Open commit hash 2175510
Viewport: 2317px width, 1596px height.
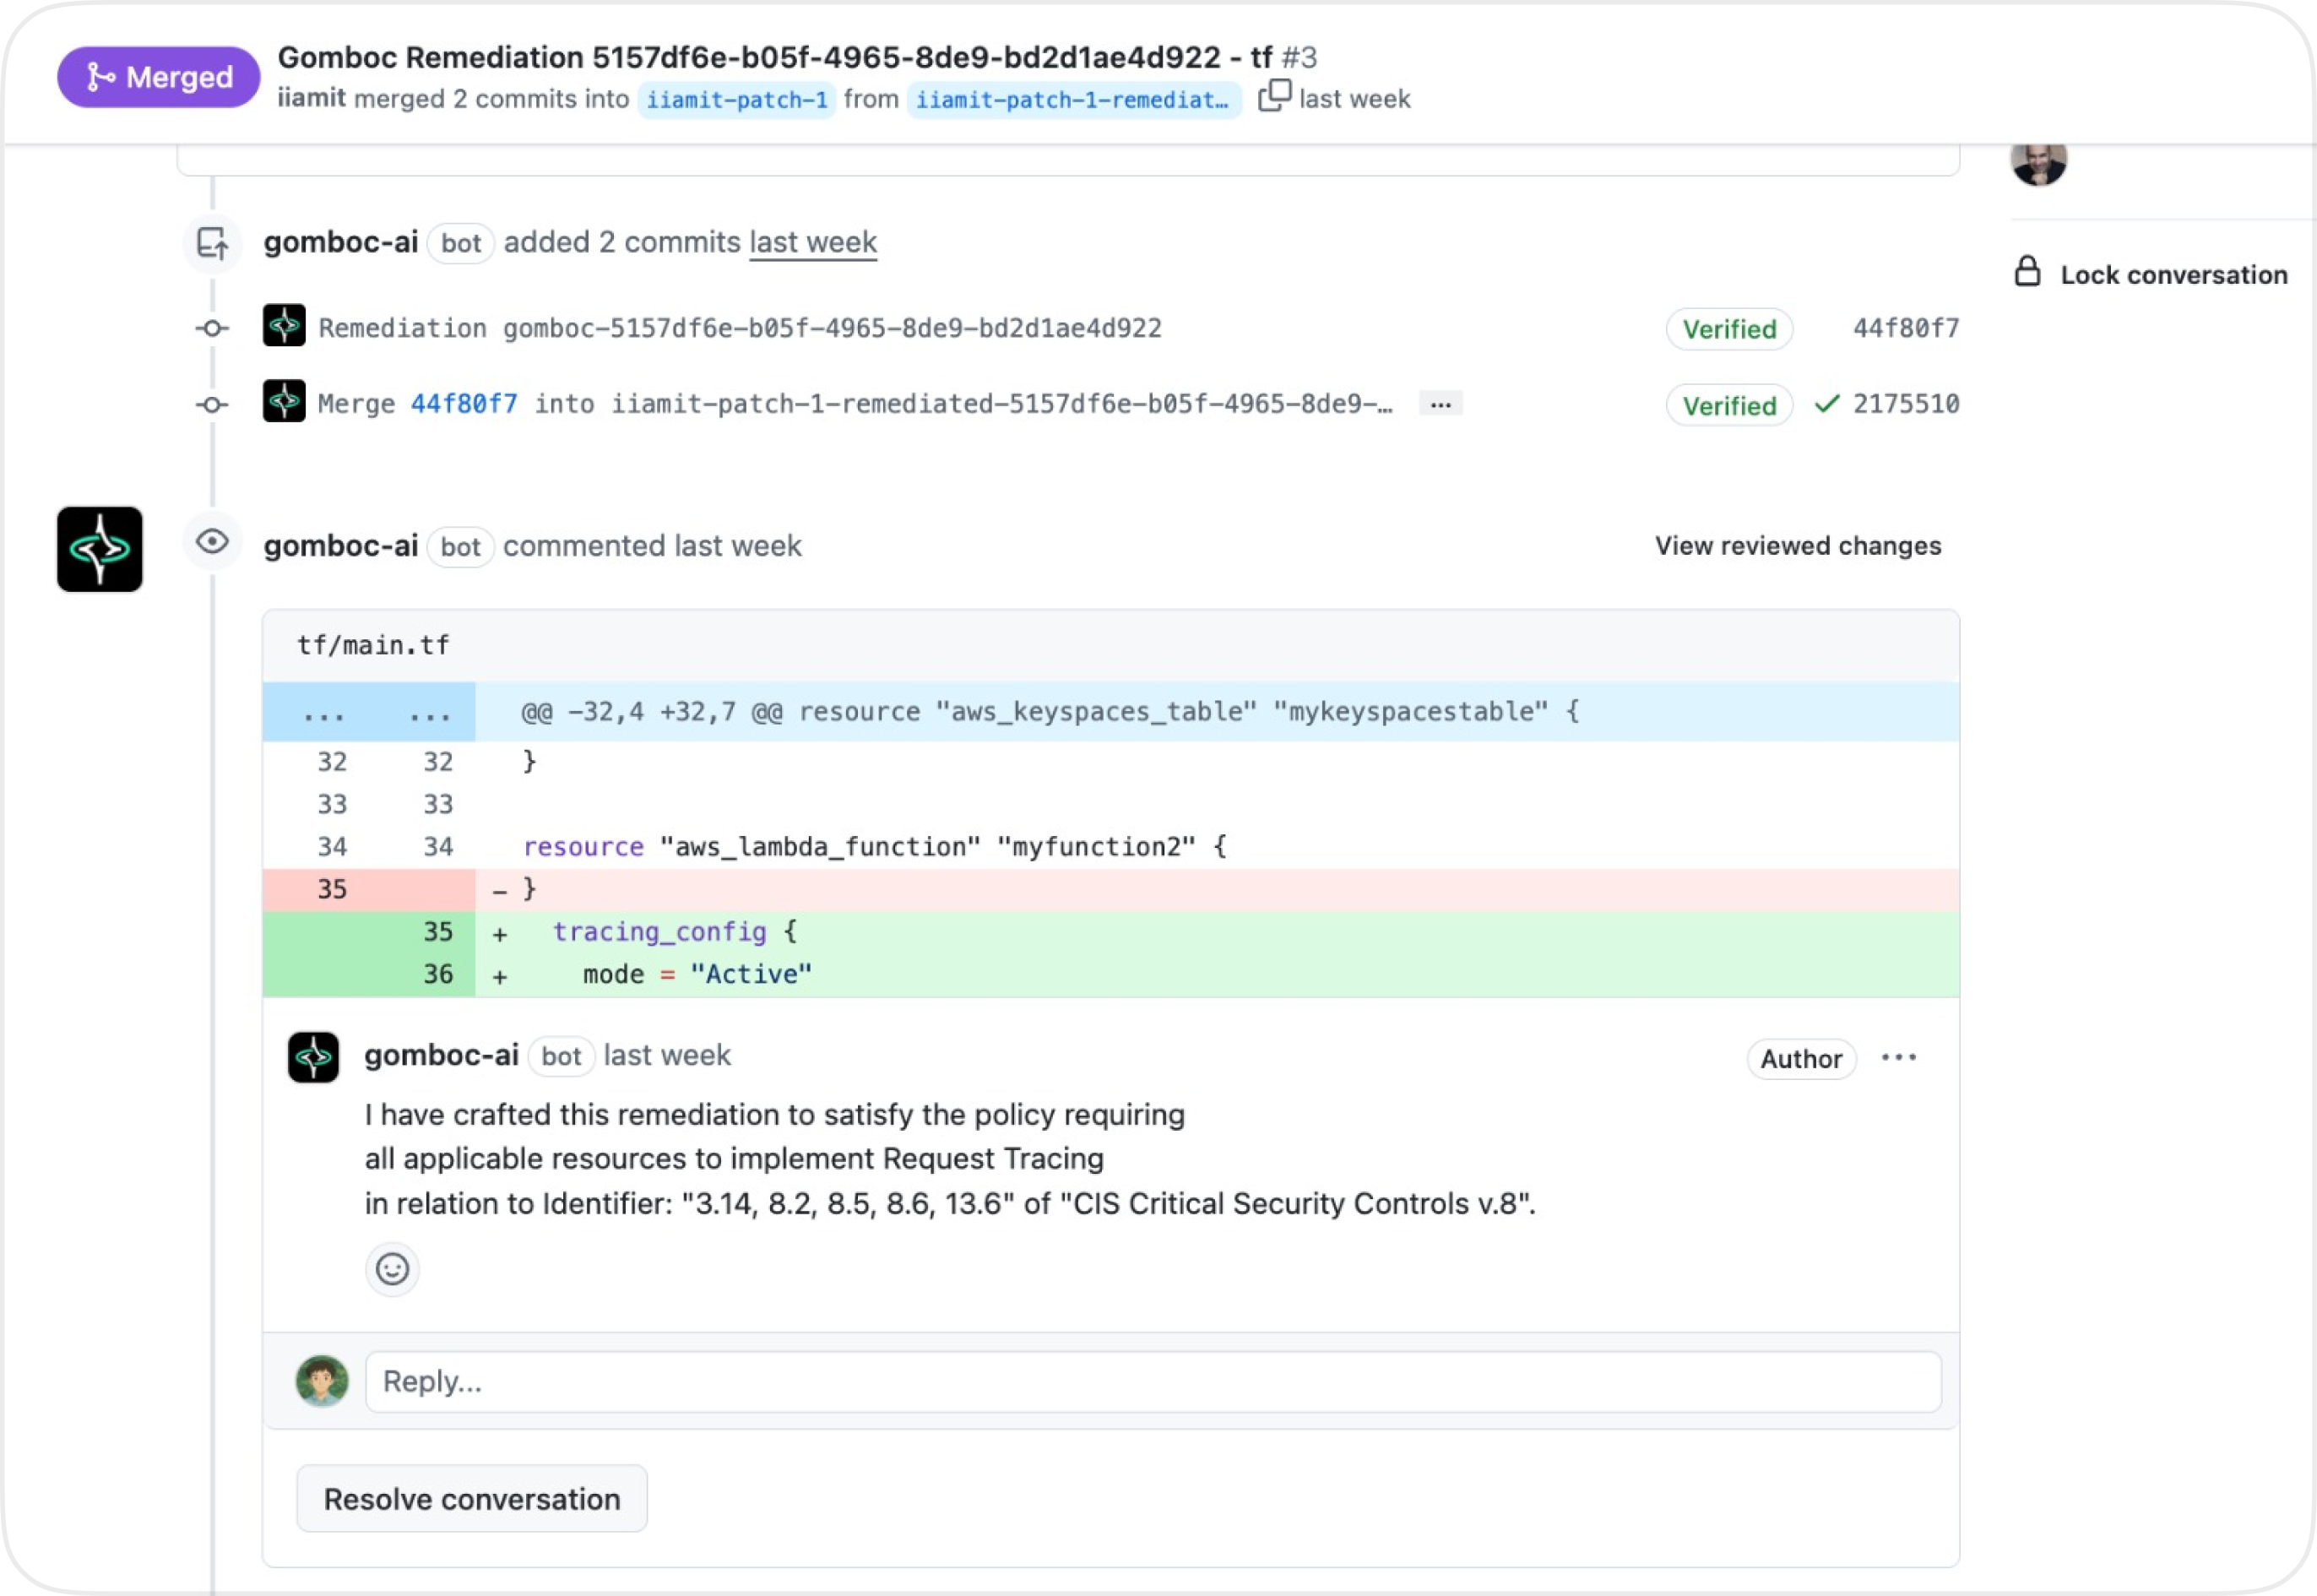[x=1906, y=404]
